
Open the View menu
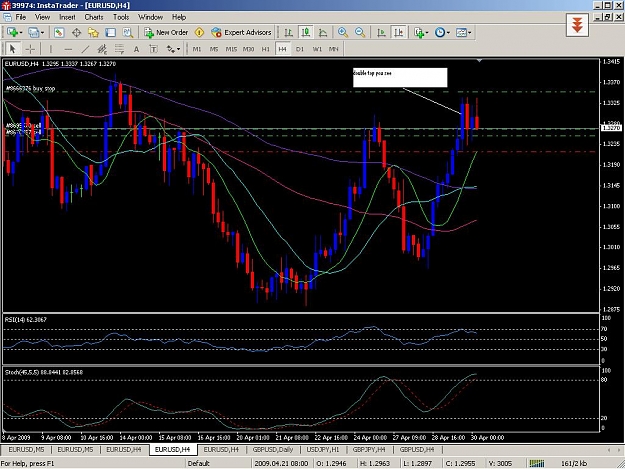[42, 17]
